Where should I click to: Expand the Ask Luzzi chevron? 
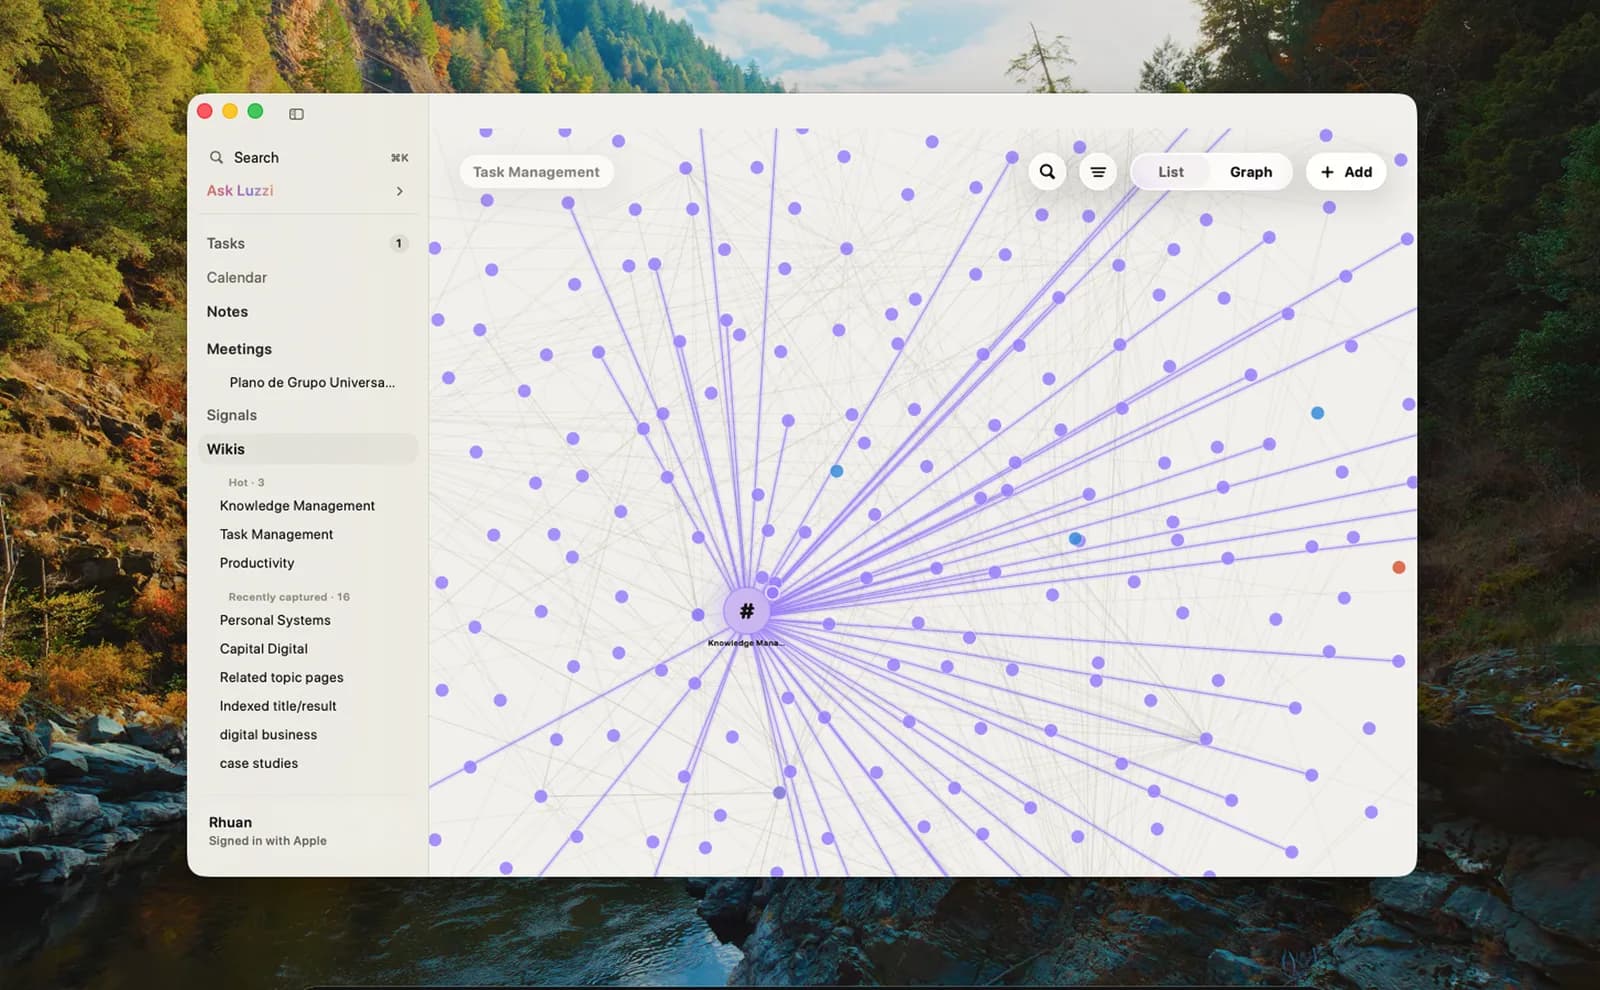[400, 191]
